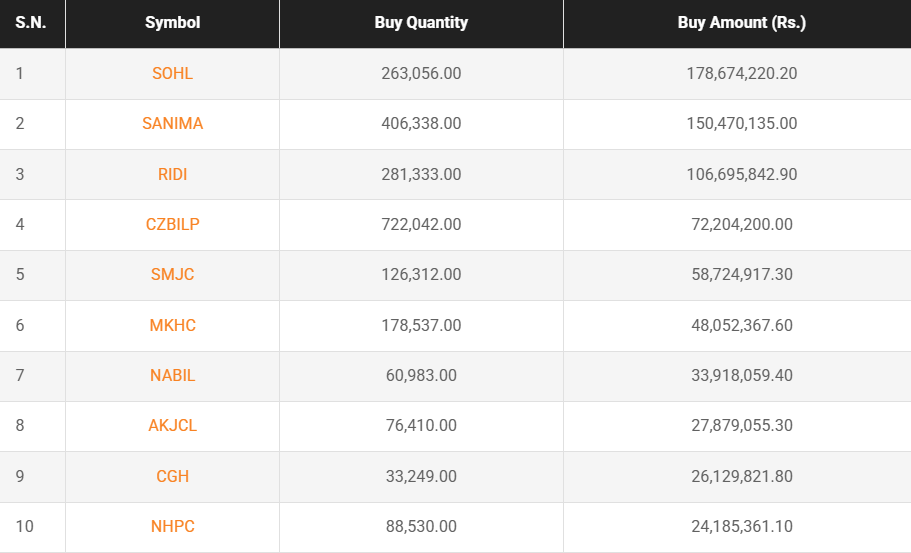Select buy amount 33,918,059.40
Screen dimensions: 911x553
coord(741,375)
